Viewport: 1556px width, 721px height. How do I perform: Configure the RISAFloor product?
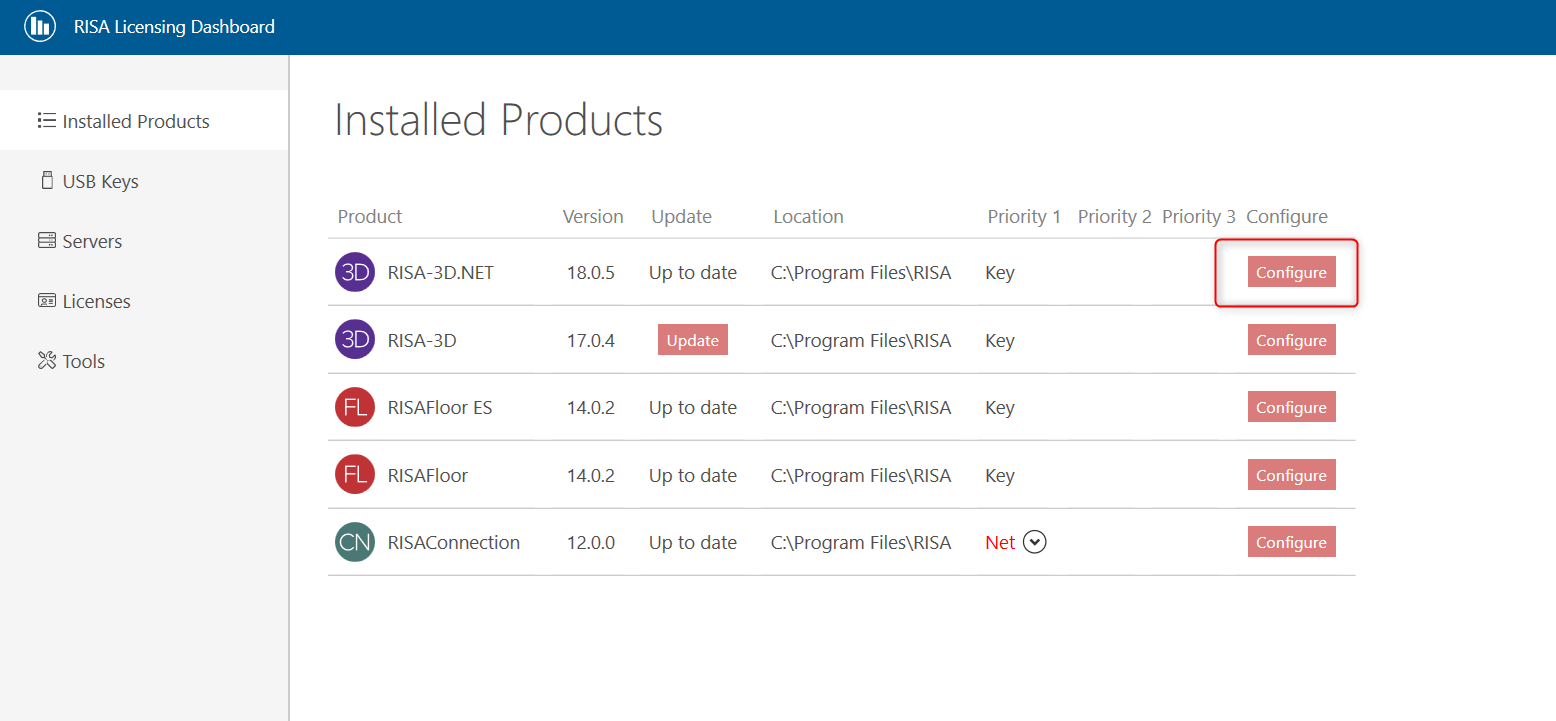click(1291, 475)
